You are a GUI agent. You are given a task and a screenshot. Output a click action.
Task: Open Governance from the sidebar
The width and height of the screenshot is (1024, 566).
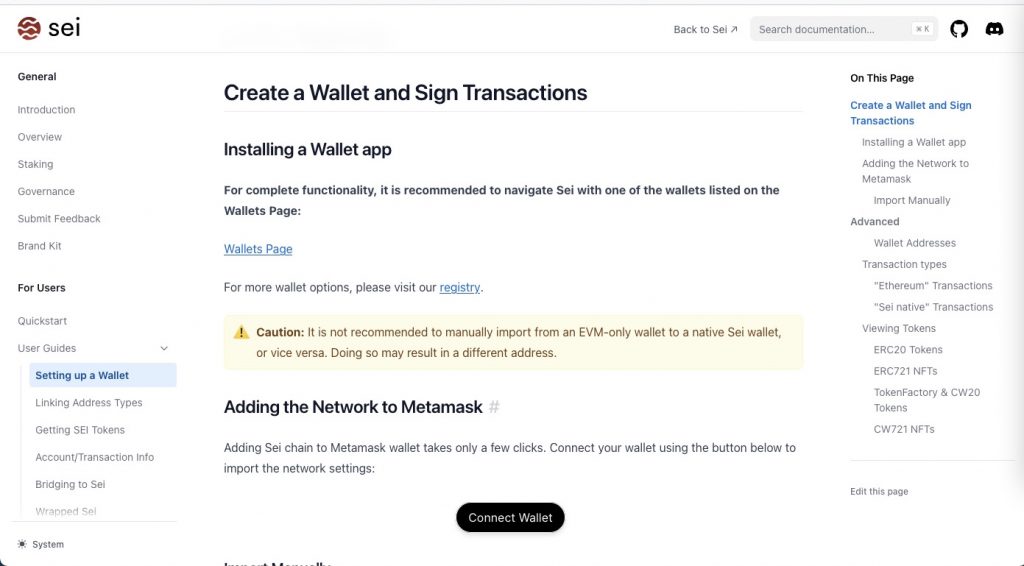pos(46,191)
